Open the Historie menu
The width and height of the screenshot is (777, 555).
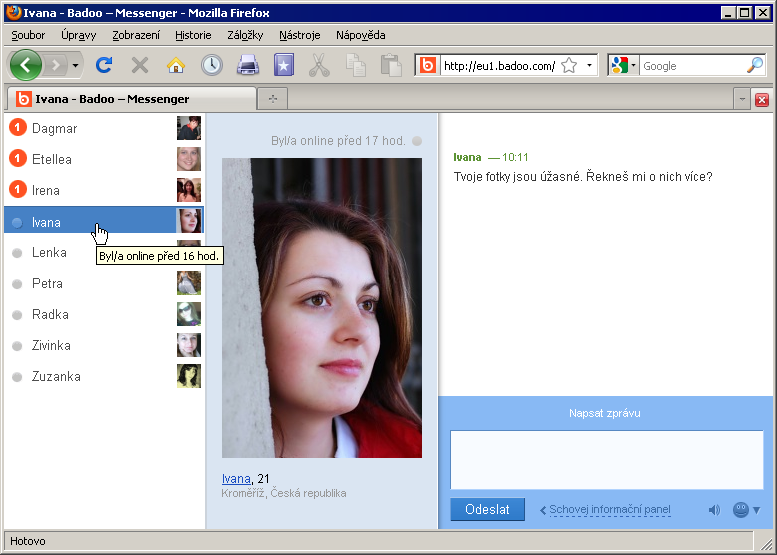point(193,35)
